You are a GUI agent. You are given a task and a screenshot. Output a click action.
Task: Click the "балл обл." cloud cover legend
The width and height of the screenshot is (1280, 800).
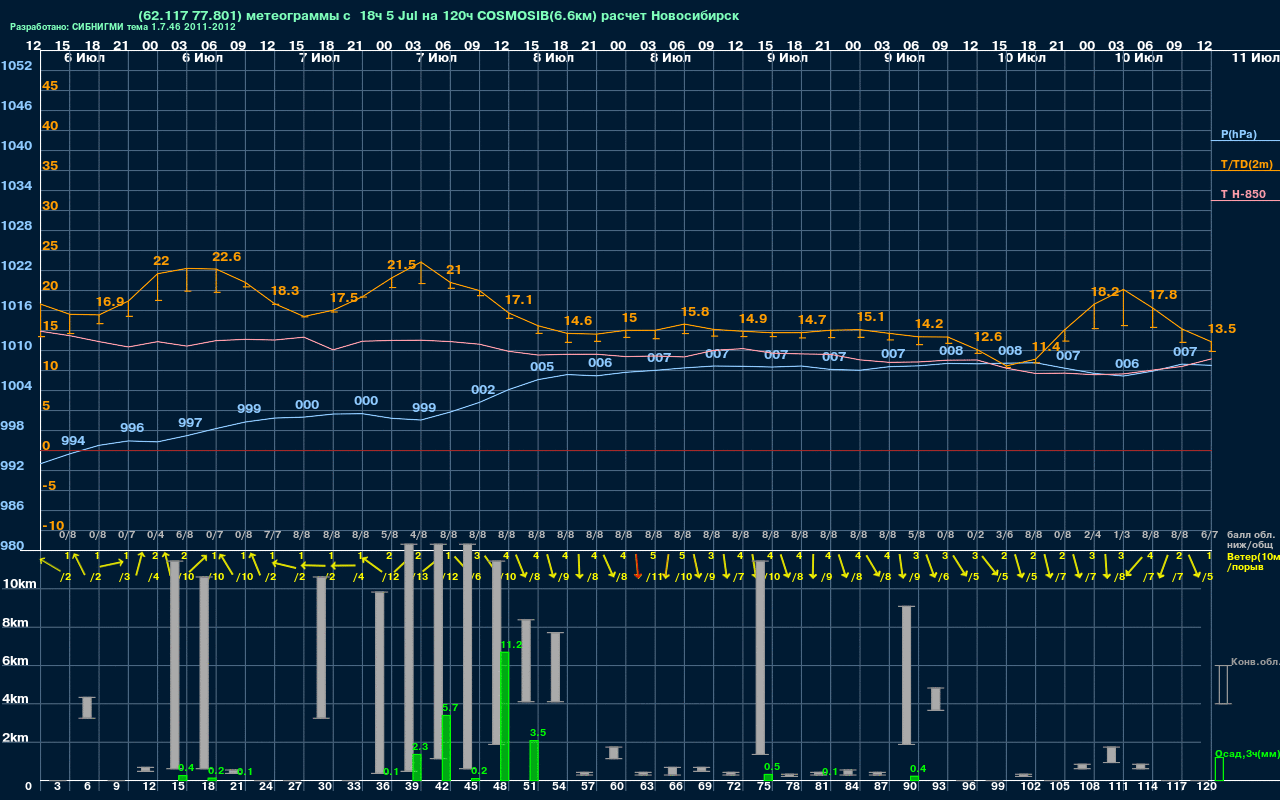click(1251, 535)
